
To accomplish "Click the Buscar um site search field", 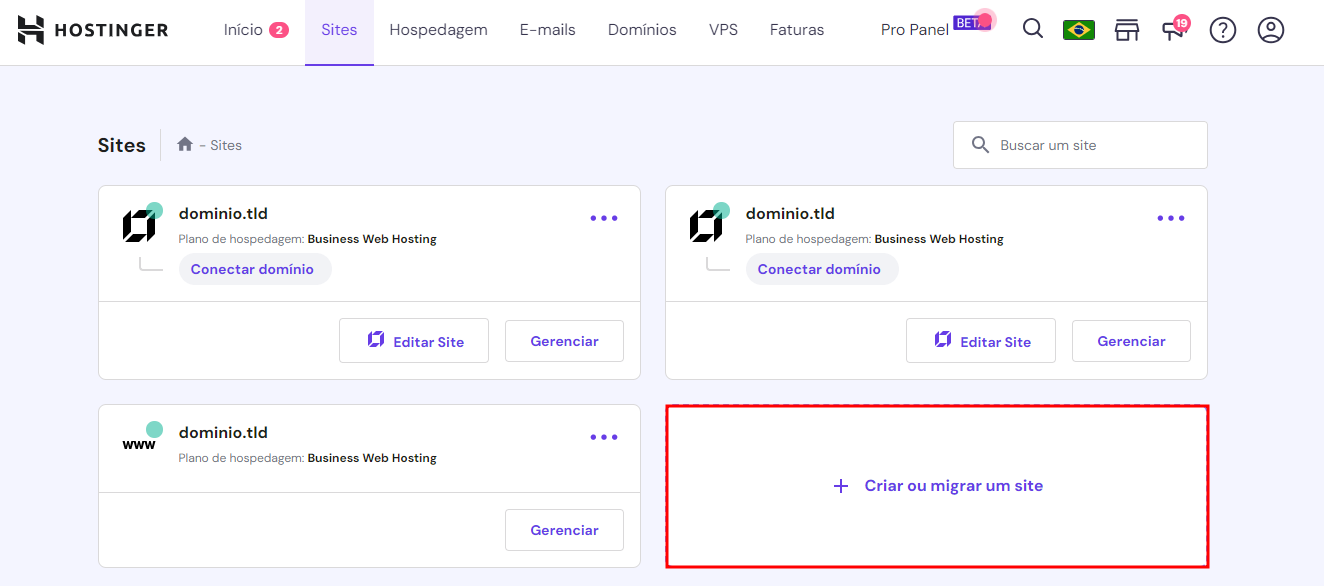I will pos(1080,144).
